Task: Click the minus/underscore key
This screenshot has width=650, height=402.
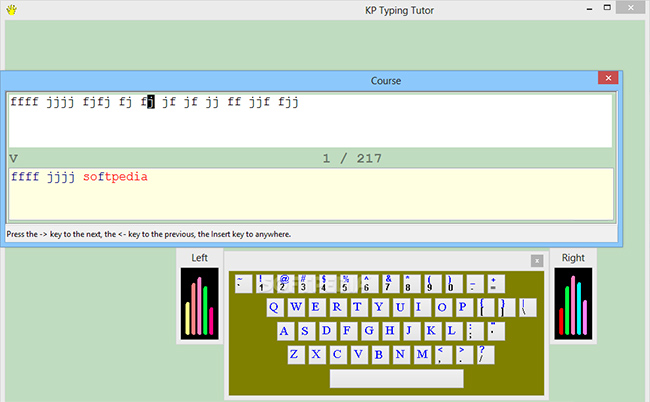Action: pyautogui.click(x=475, y=284)
